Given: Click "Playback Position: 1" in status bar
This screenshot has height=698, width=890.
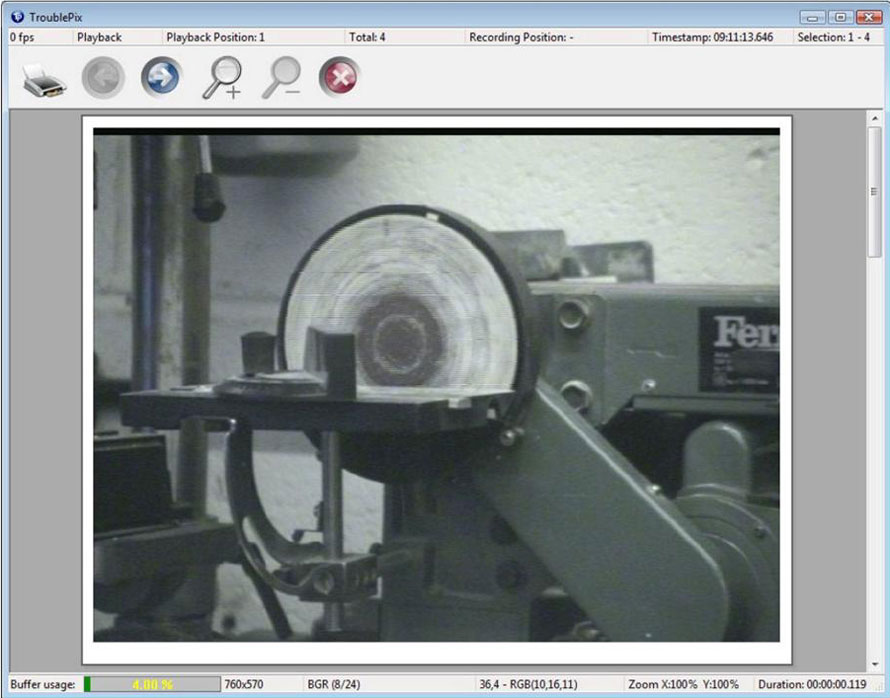Looking at the screenshot, I should [215, 37].
